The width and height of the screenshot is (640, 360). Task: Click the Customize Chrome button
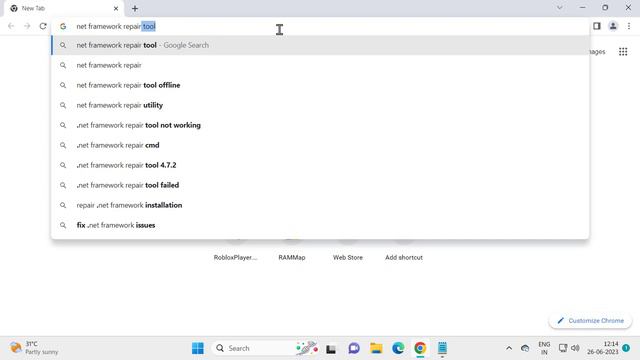pyautogui.click(x=590, y=321)
